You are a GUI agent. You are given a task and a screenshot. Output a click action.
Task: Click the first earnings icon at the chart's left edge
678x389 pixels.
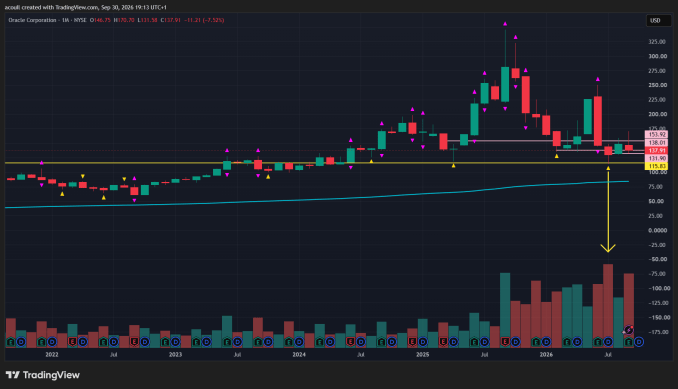coord(10,342)
